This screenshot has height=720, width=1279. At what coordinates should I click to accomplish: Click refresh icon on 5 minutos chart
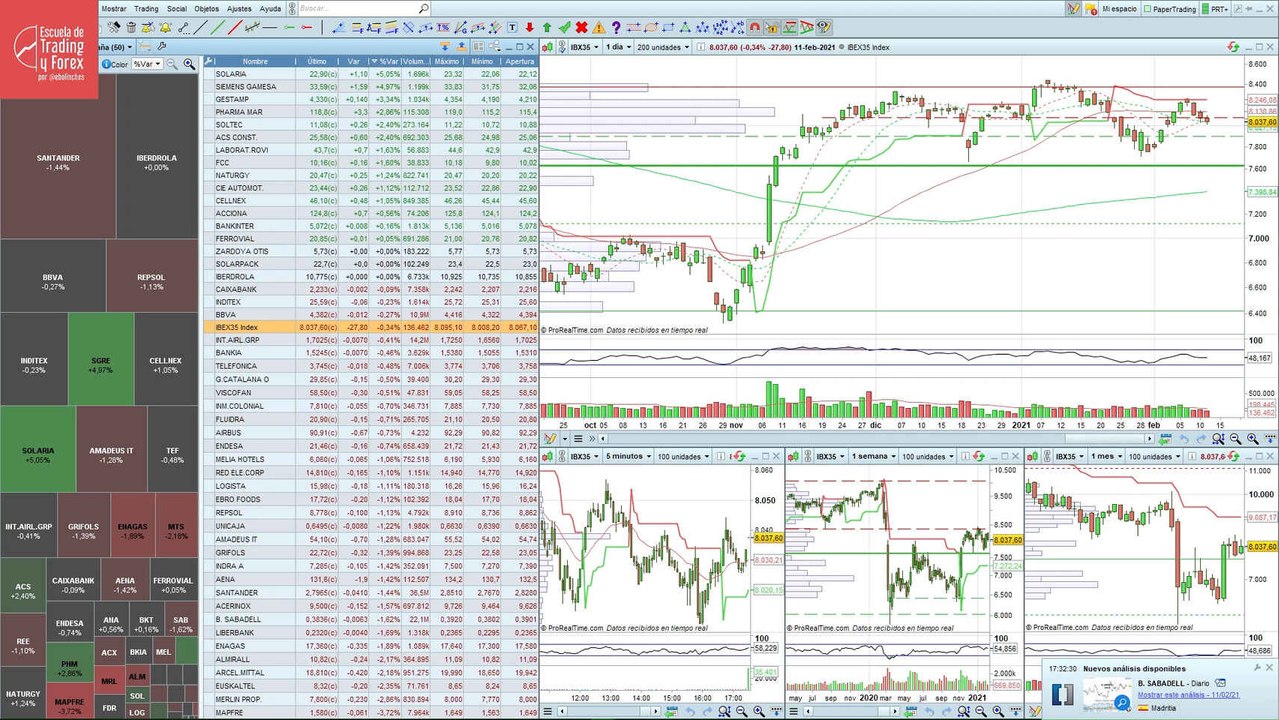pos(739,456)
